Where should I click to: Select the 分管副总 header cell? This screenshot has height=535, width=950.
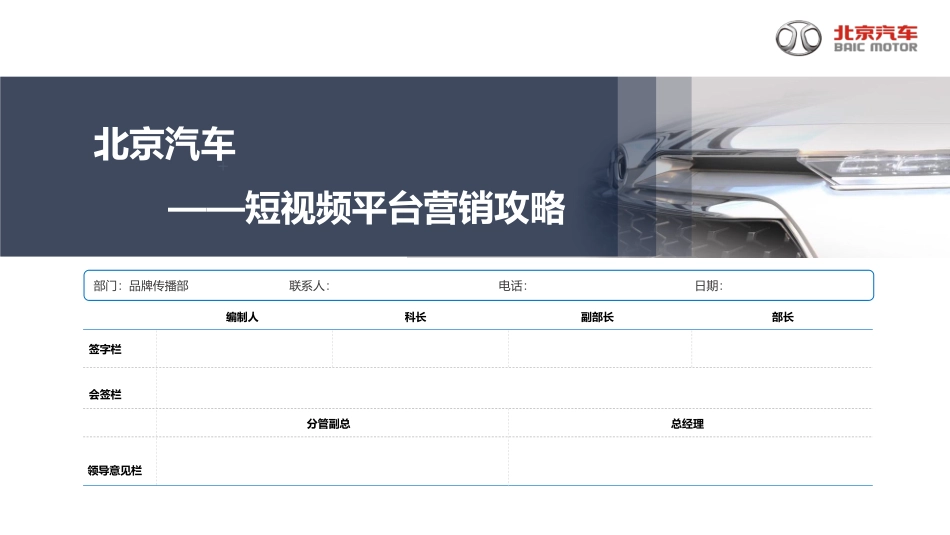(x=328, y=424)
